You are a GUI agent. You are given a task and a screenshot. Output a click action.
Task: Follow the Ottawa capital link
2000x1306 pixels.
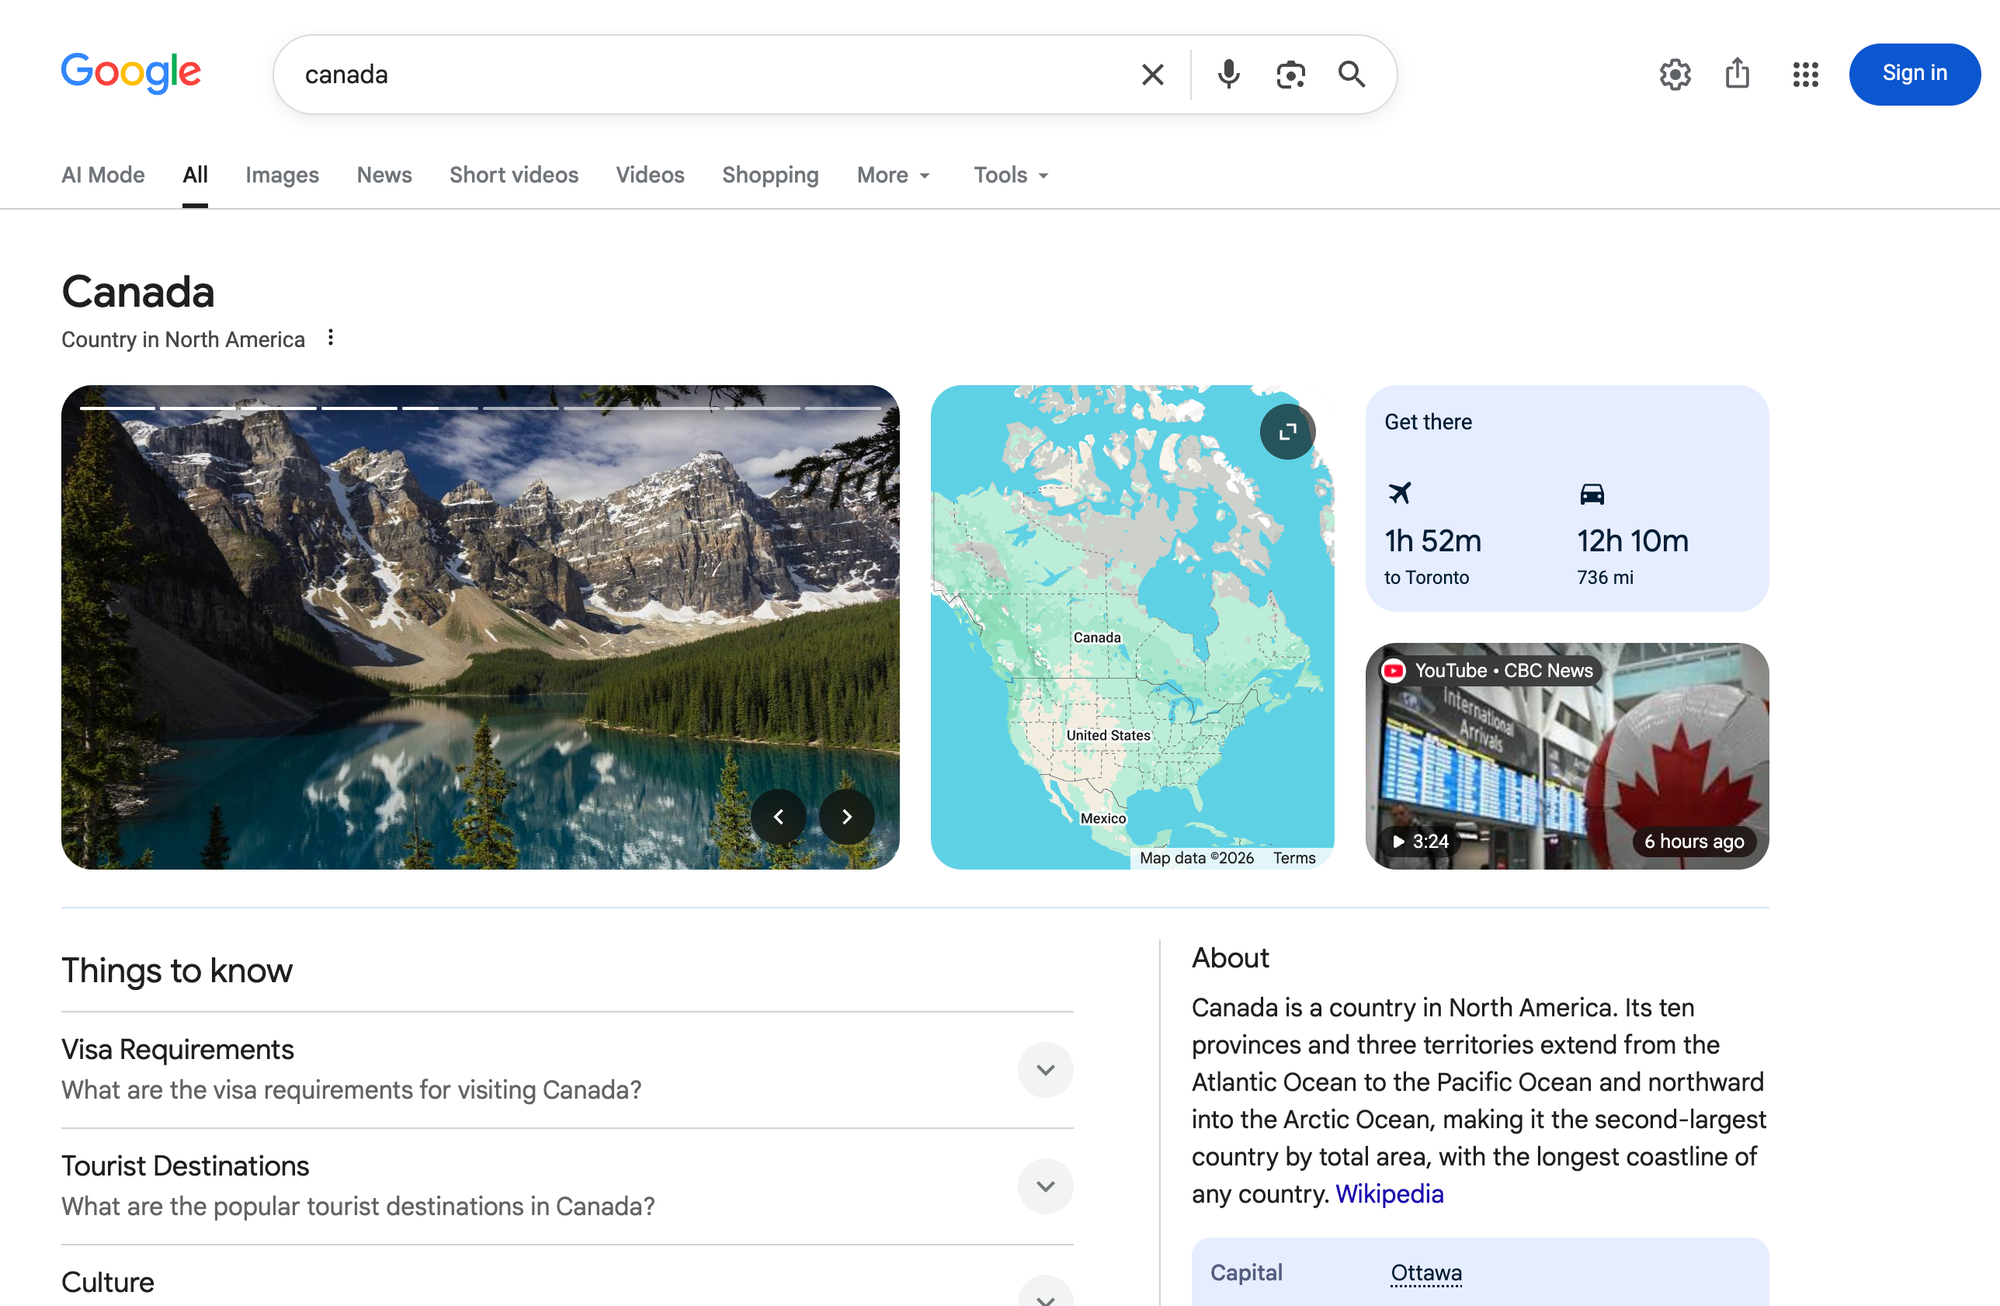point(1426,1273)
